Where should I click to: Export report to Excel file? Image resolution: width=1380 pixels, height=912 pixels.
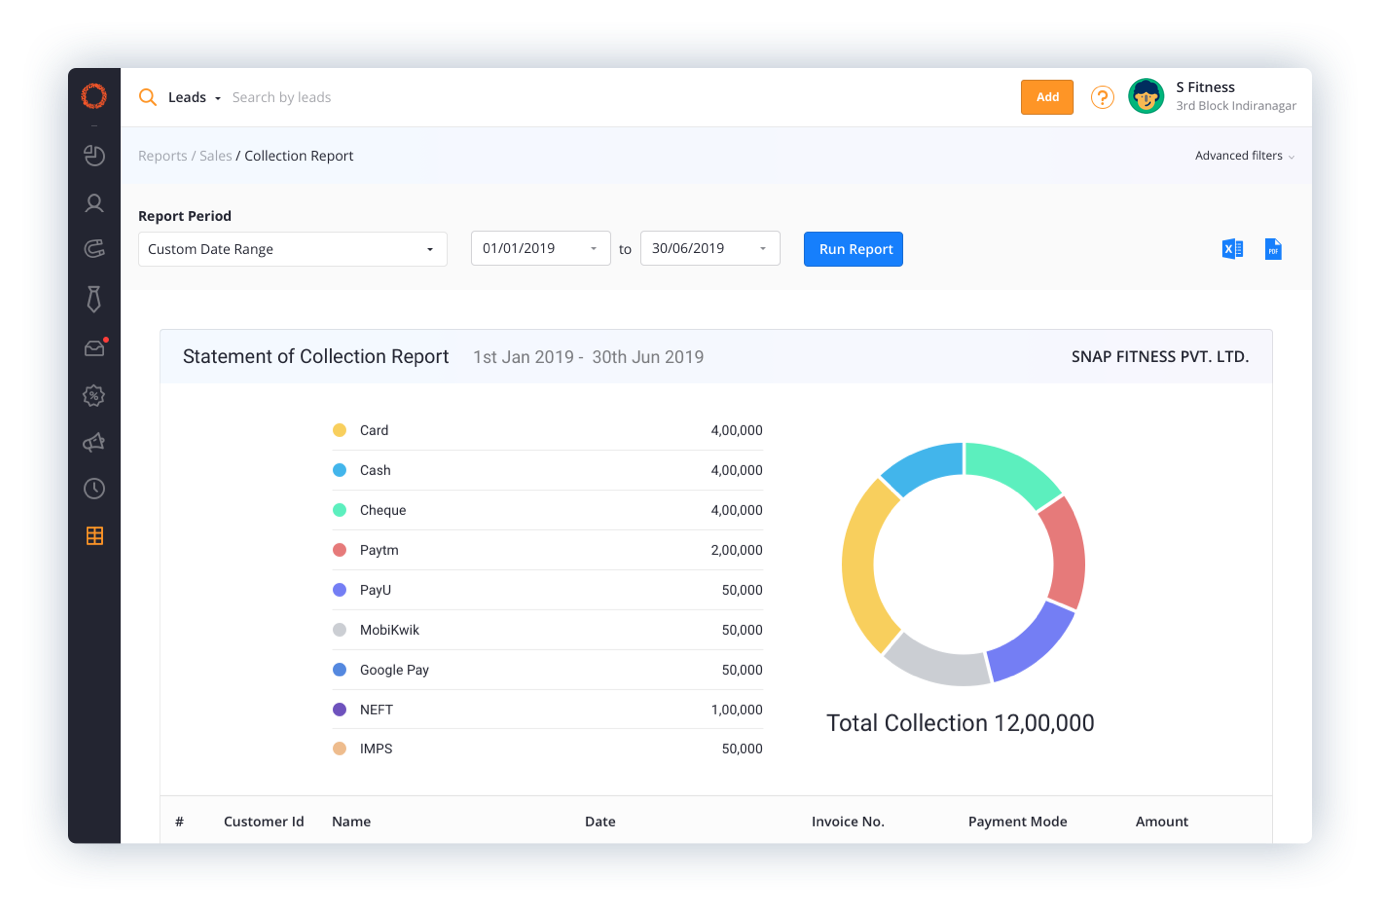click(x=1232, y=249)
